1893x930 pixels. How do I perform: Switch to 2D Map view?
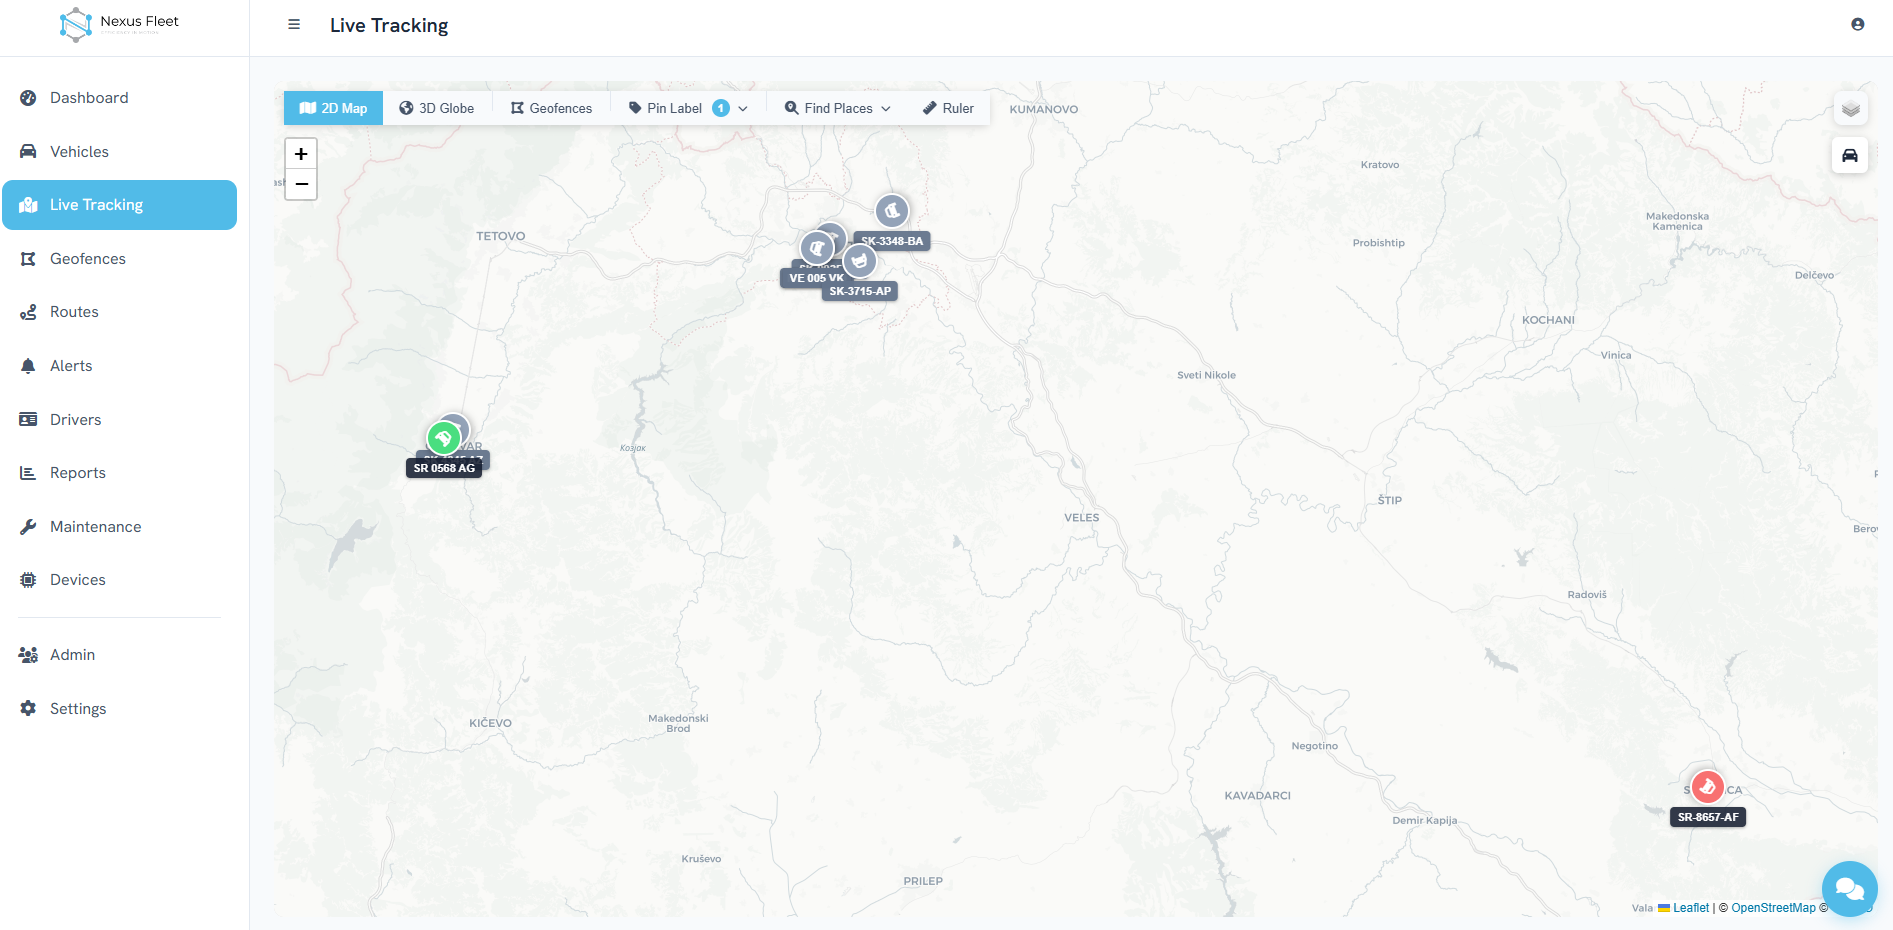pos(333,108)
